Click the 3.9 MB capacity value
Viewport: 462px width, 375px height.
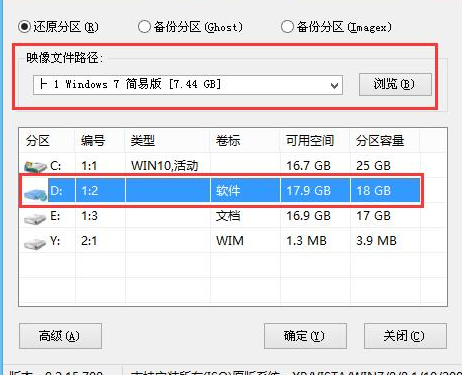(x=376, y=241)
